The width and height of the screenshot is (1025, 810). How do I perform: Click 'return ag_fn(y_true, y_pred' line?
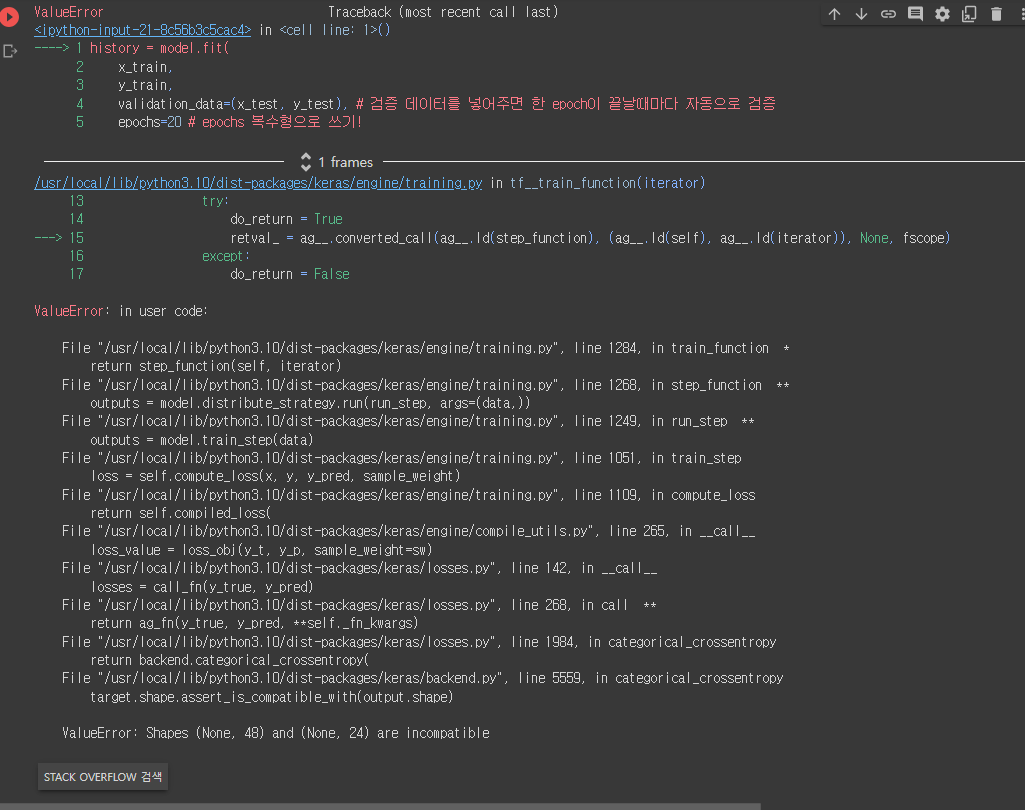[x=254, y=623]
